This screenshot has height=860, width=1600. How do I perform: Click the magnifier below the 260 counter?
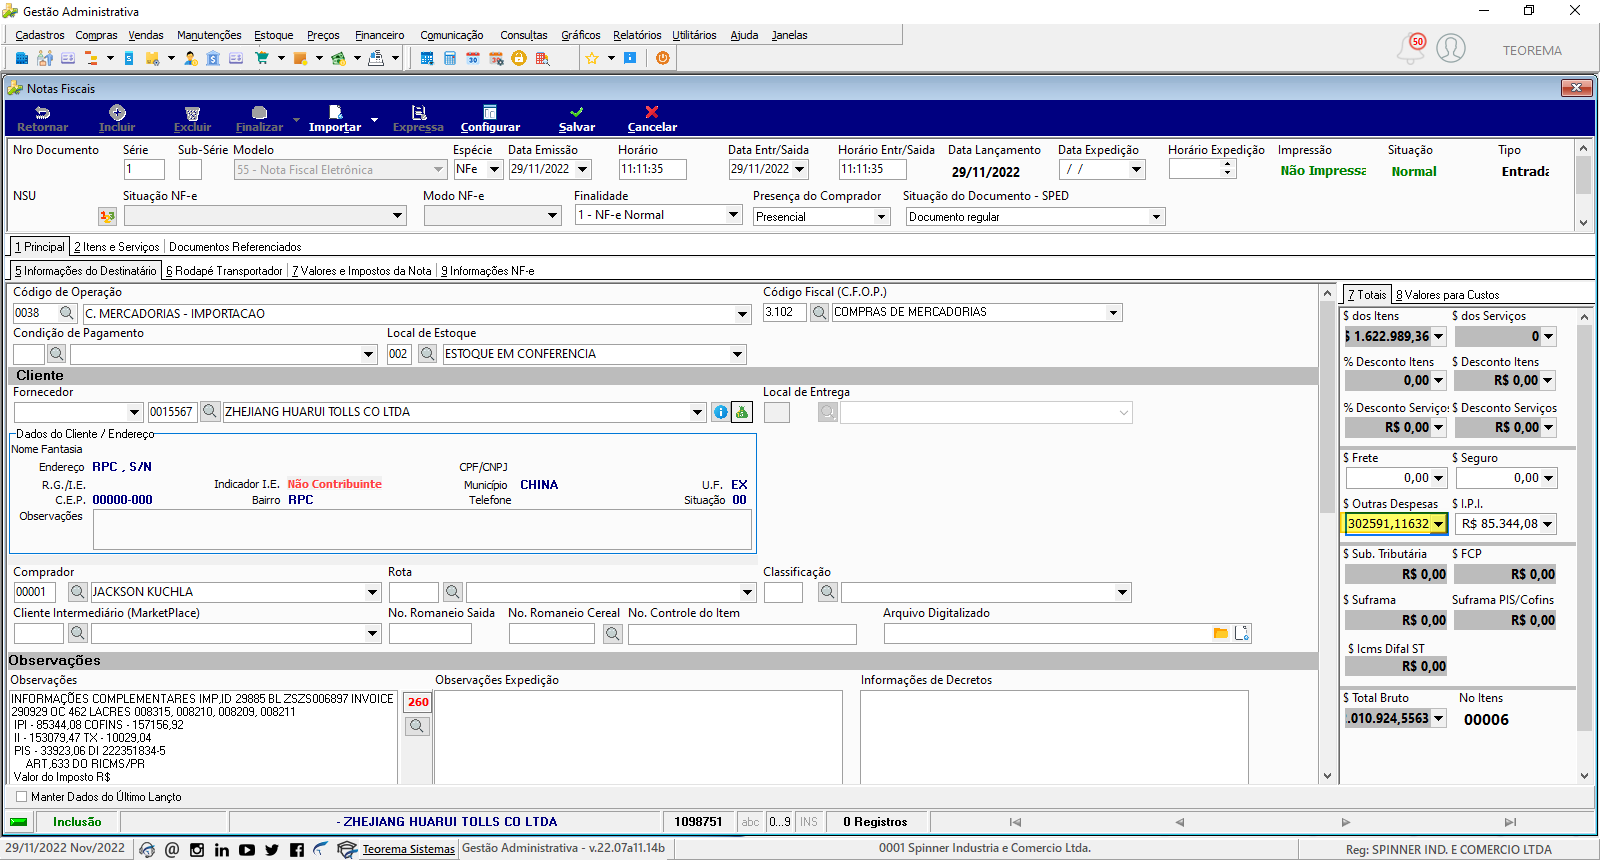pos(418,726)
